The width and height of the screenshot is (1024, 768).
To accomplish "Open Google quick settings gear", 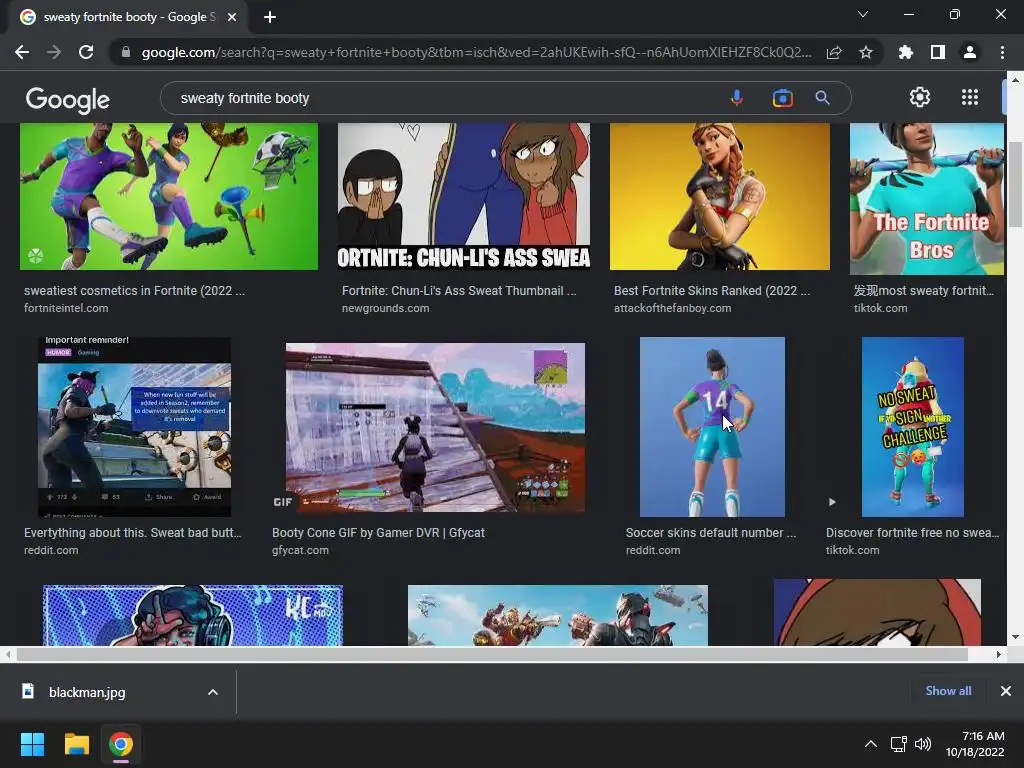I will click(x=920, y=97).
